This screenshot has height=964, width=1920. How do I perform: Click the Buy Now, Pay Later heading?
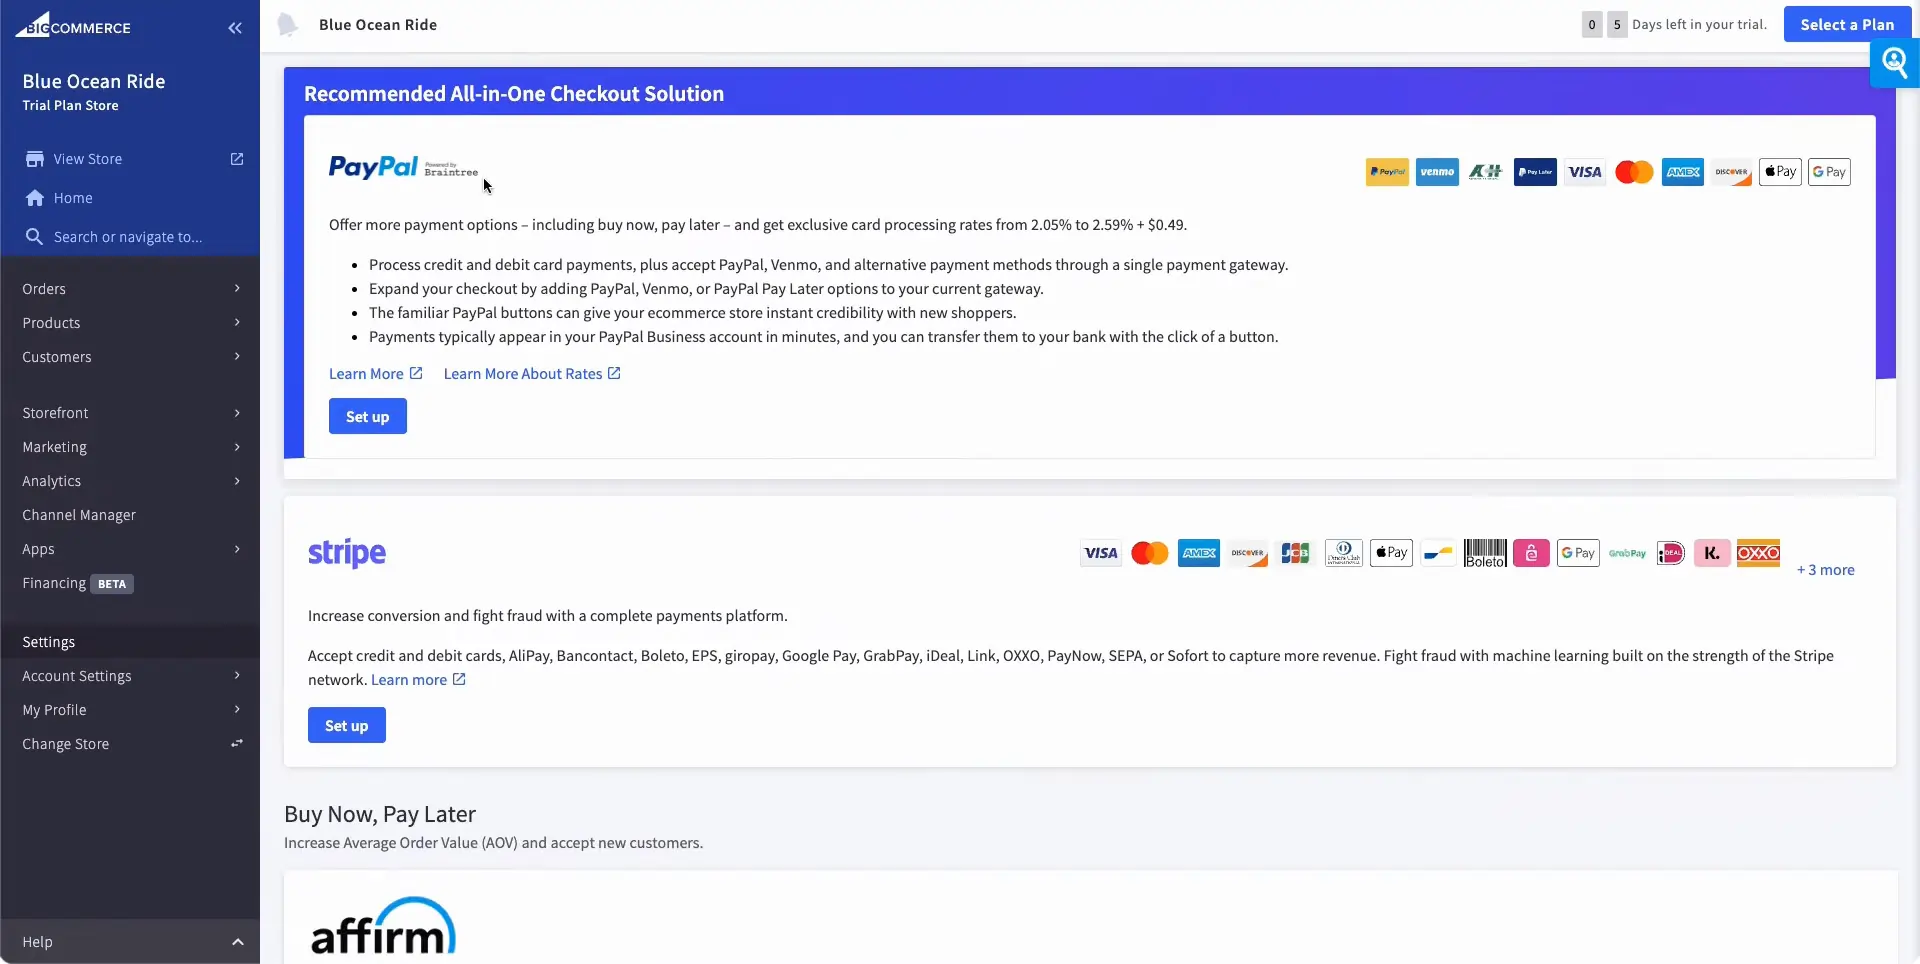tap(380, 814)
